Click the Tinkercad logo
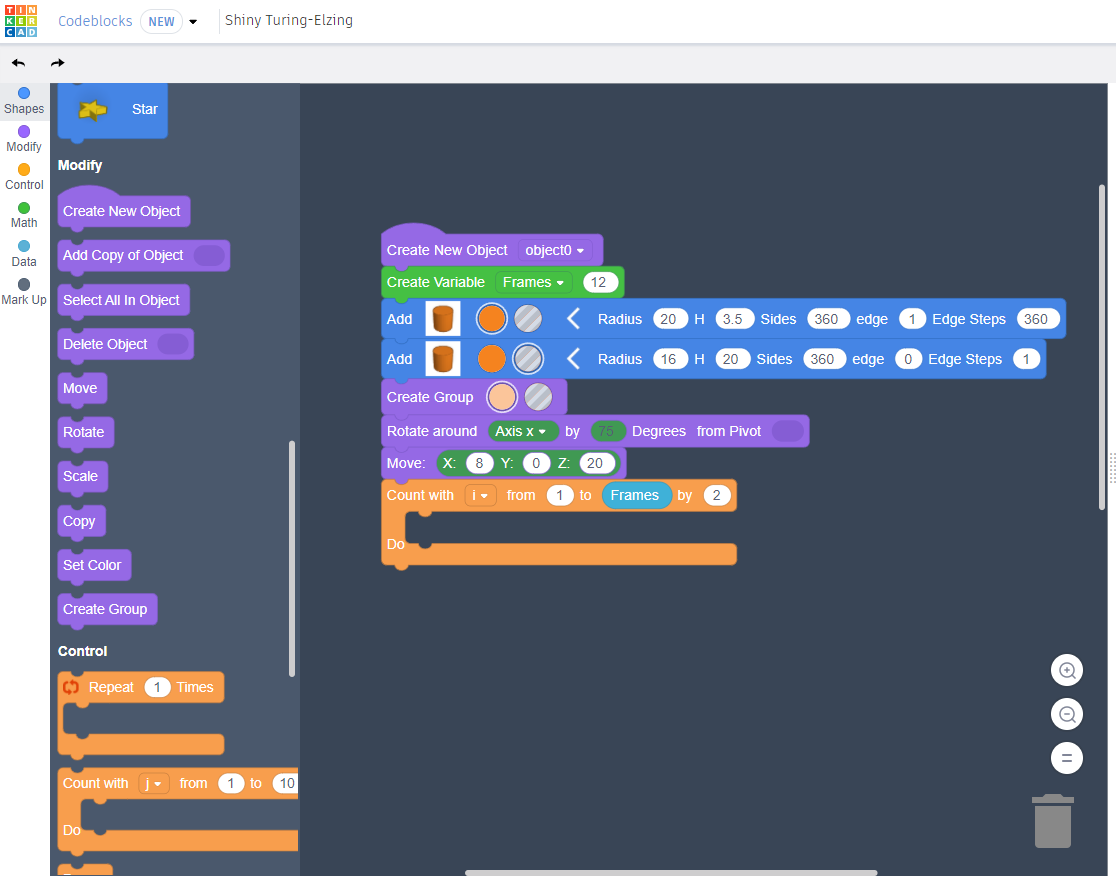 tap(20, 20)
